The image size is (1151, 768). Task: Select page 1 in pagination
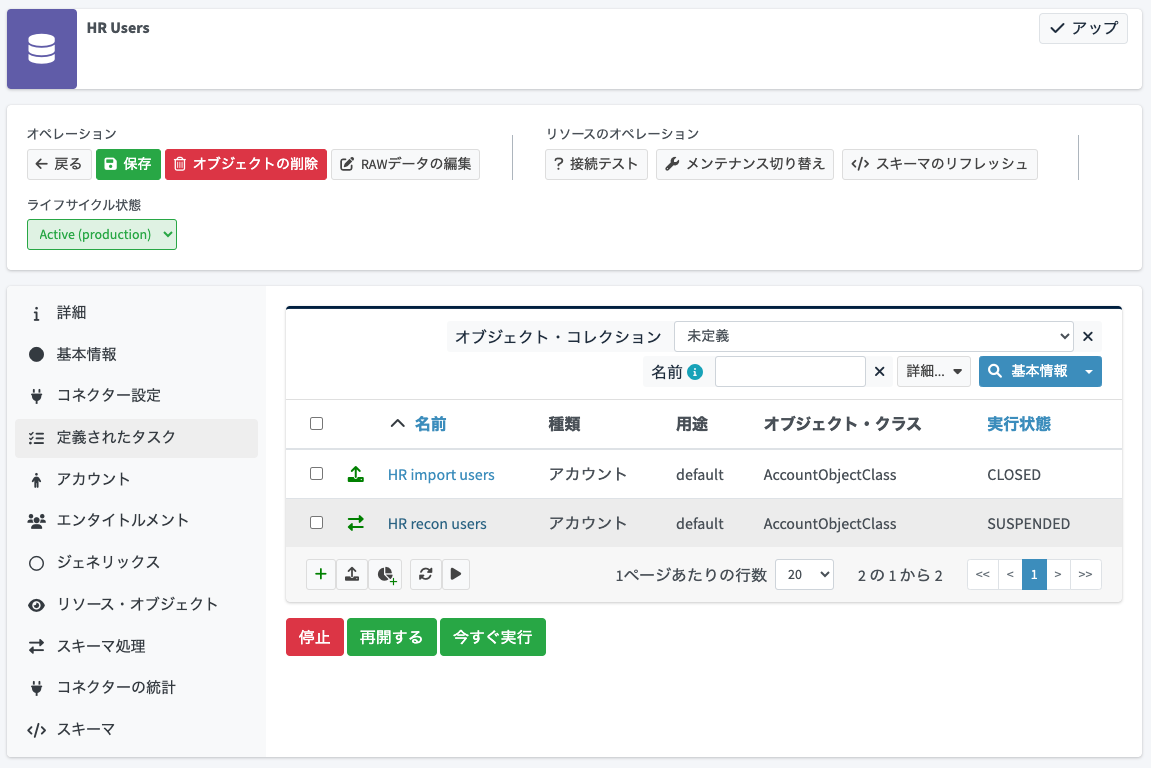(1034, 574)
